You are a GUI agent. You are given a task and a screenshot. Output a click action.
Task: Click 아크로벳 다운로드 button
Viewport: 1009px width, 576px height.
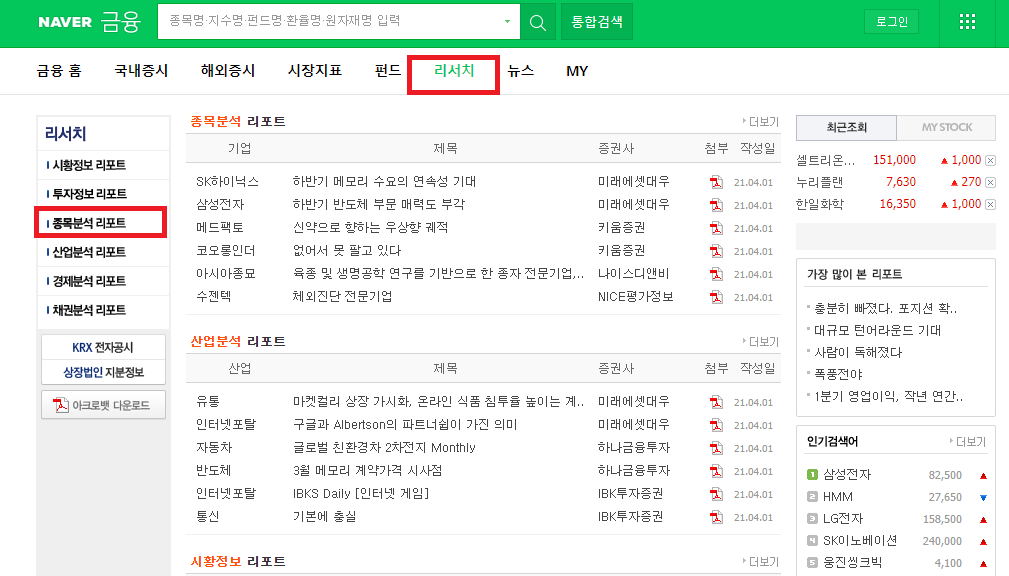coord(103,405)
